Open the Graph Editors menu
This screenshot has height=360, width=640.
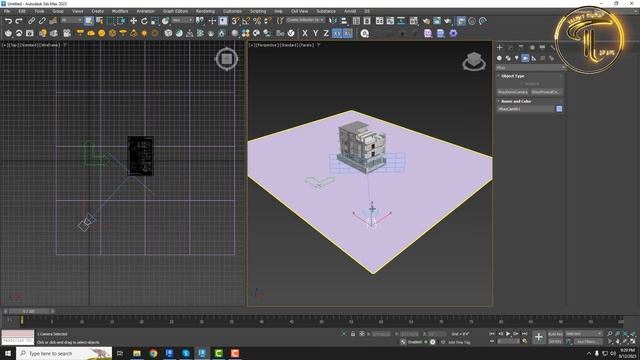[176, 11]
